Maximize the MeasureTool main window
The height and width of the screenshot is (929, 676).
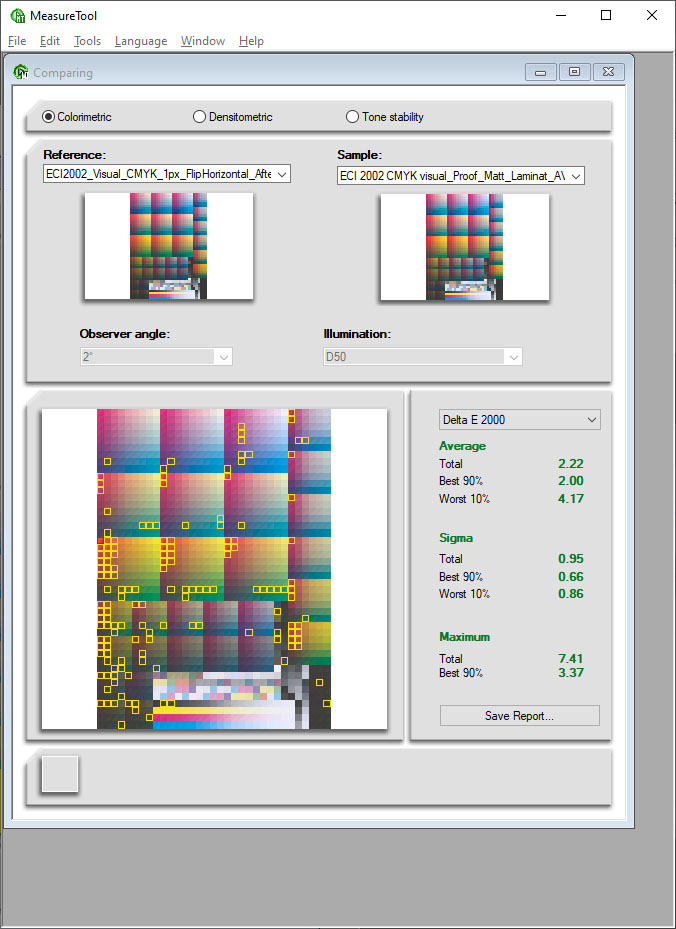pos(606,15)
